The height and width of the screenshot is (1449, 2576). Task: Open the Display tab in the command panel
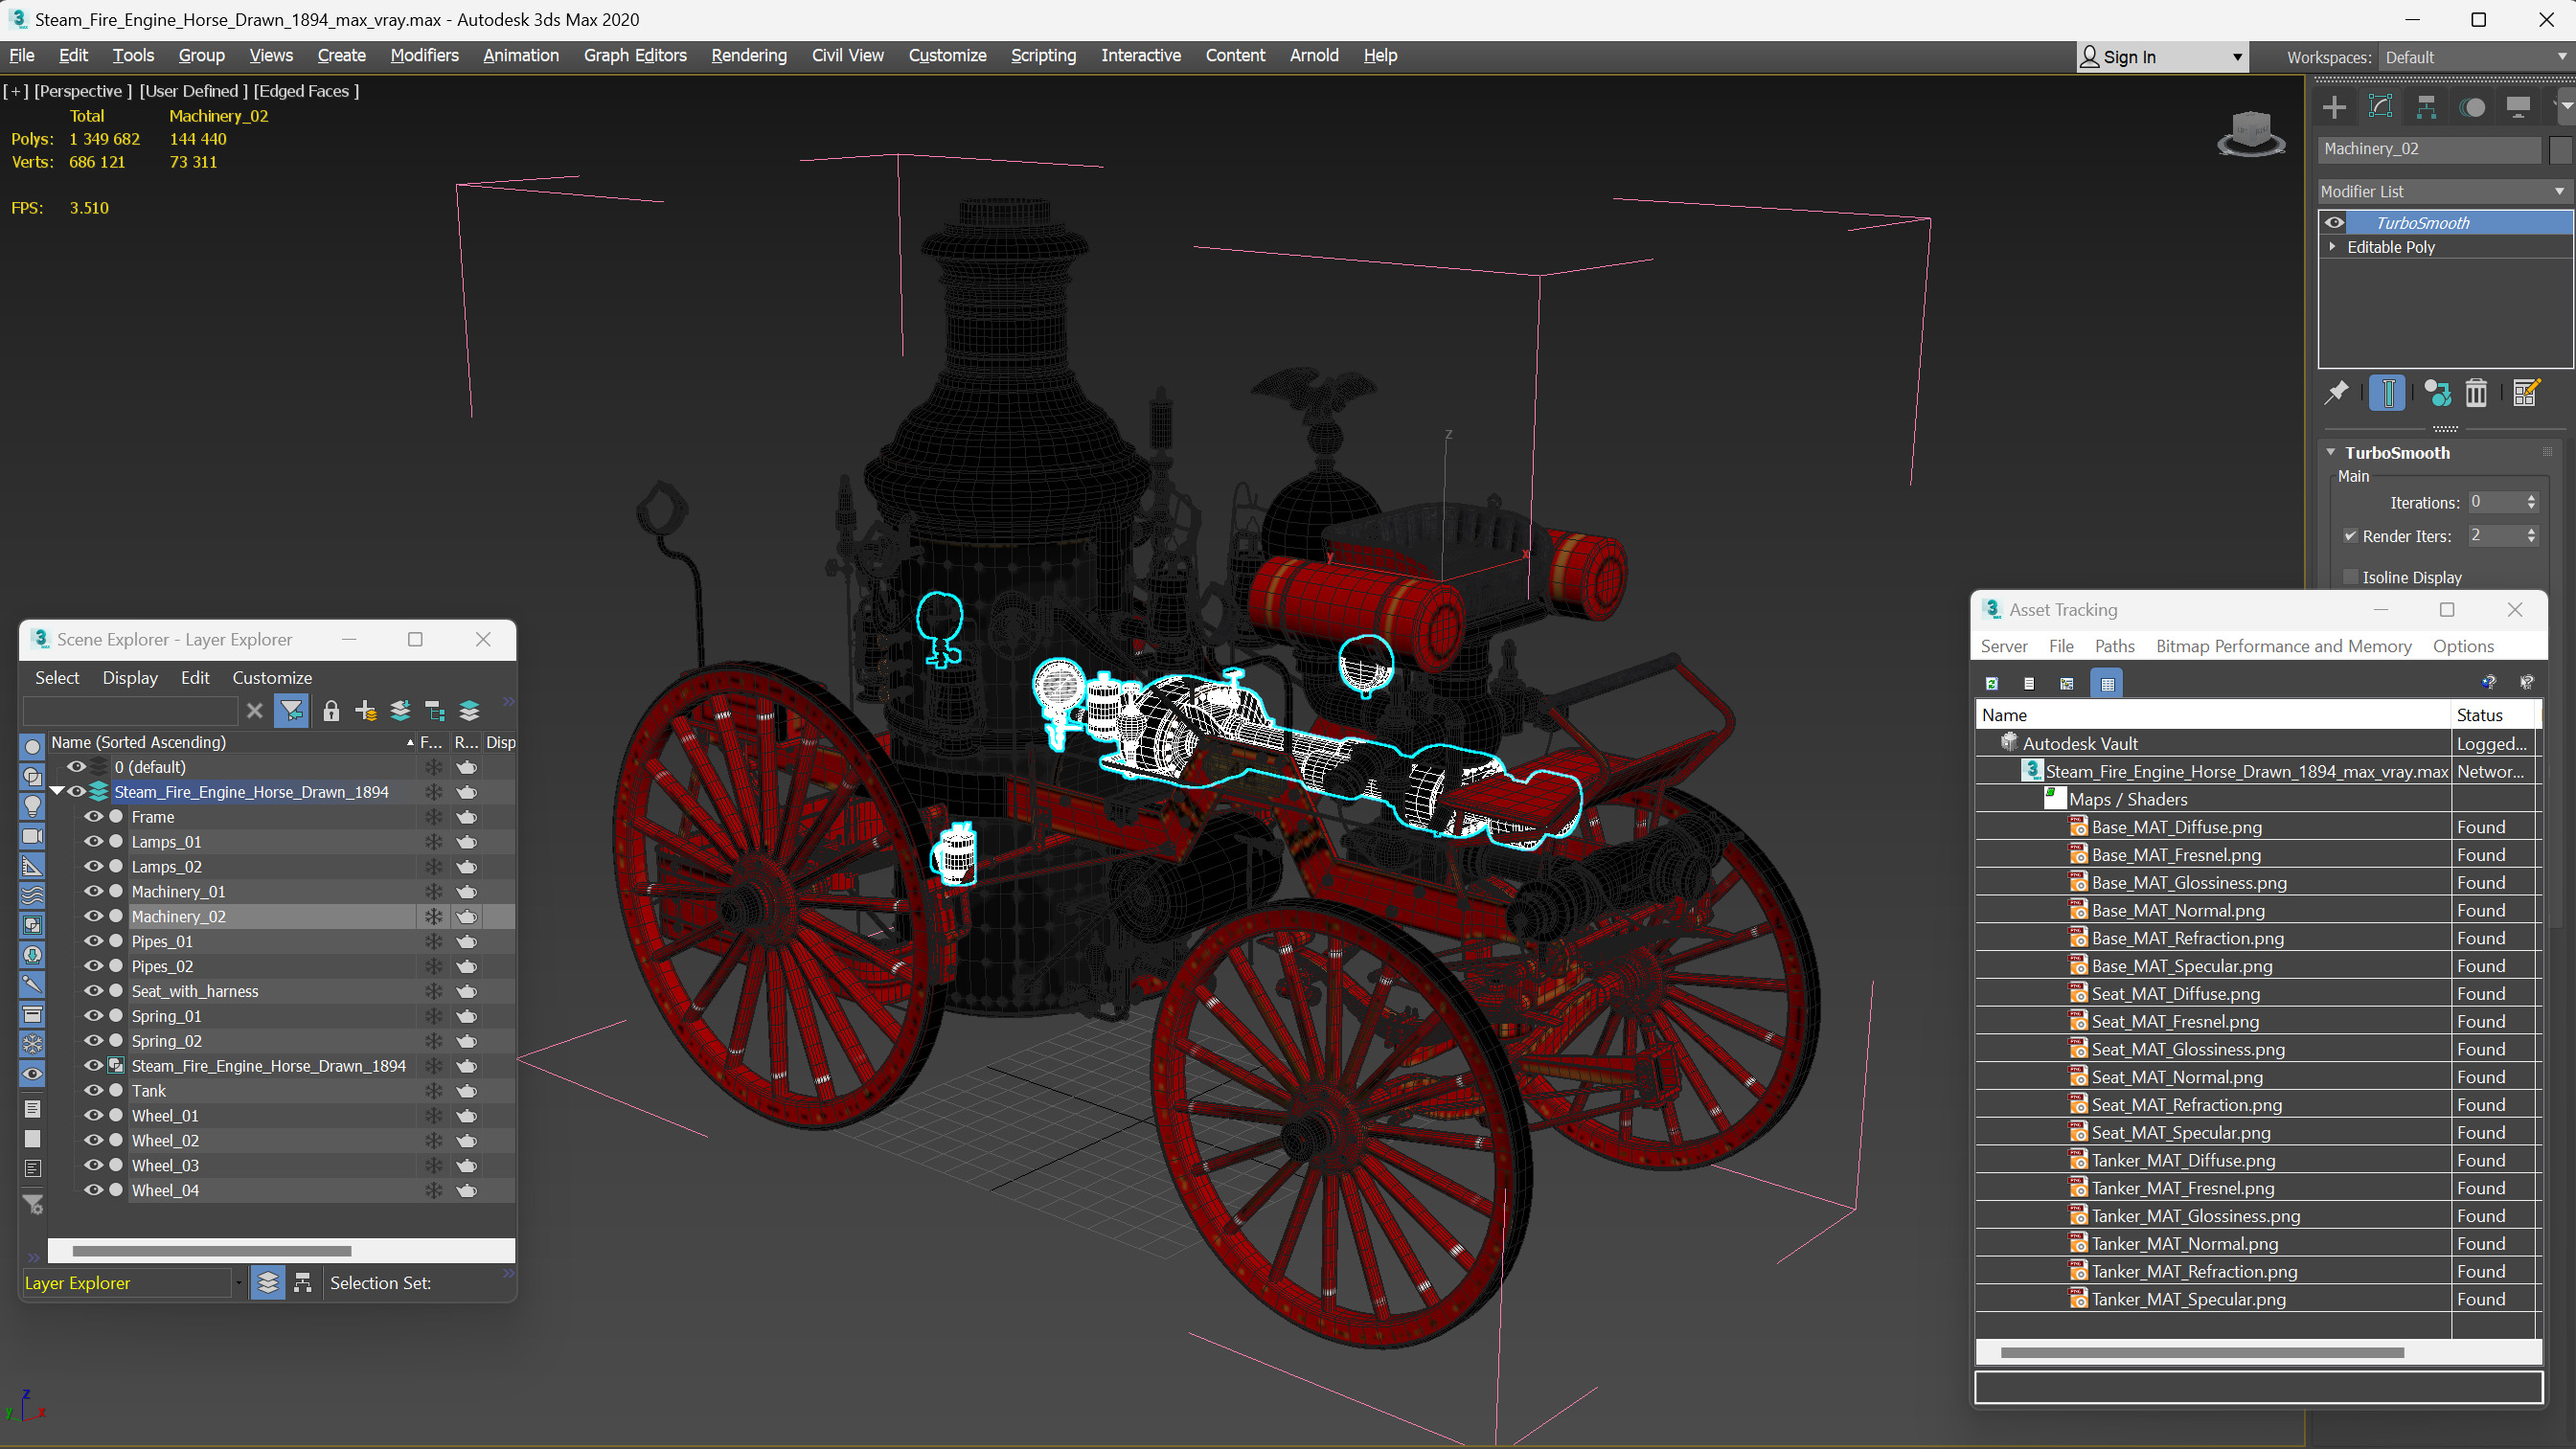(2518, 107)
